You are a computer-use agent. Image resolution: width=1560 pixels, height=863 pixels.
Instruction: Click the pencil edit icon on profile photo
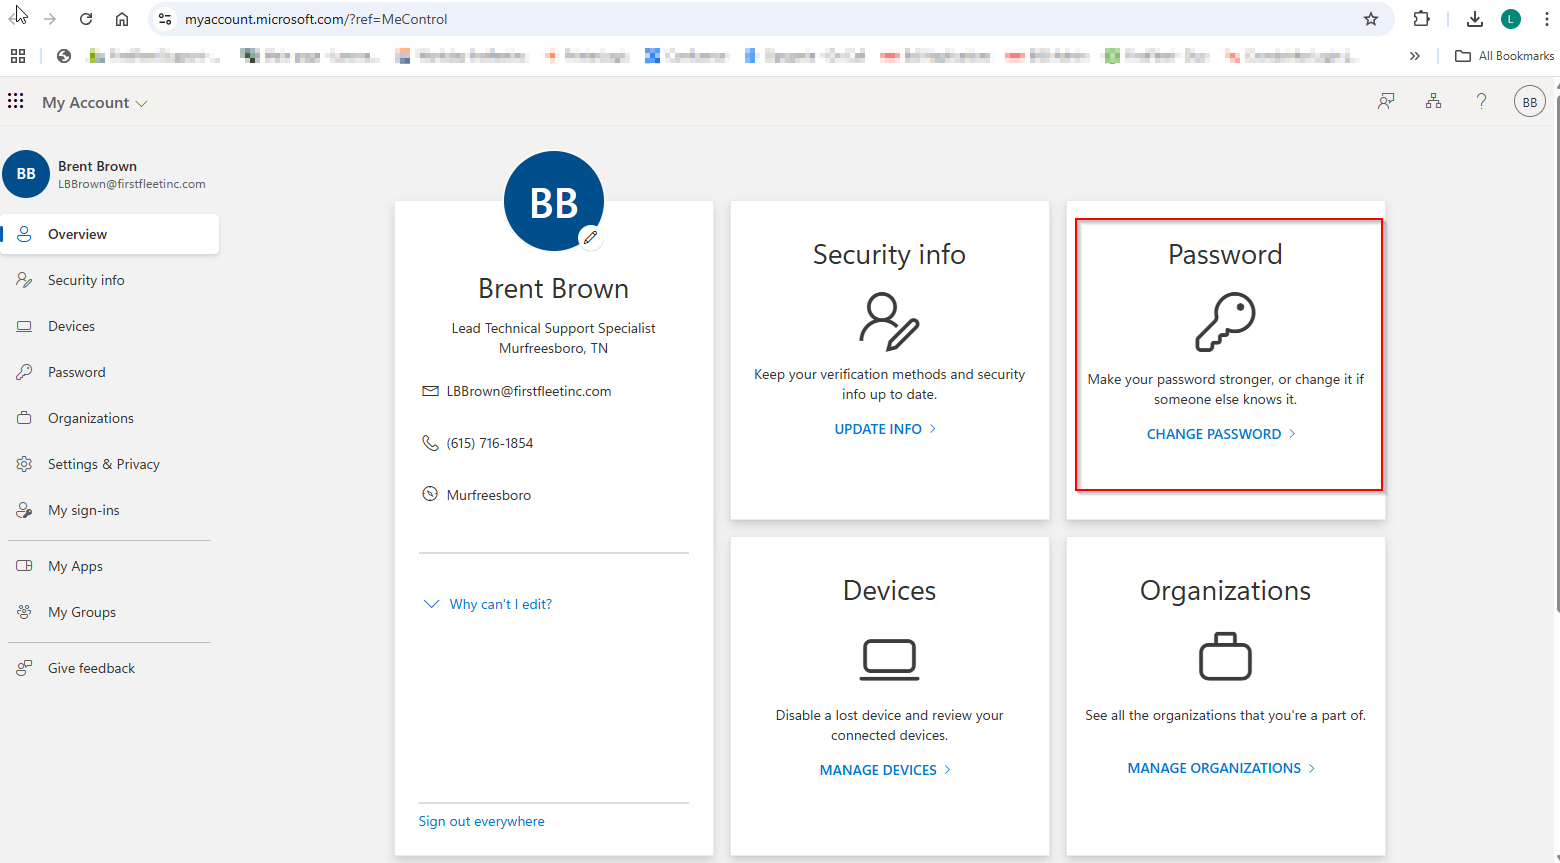(x=591, y=237)
